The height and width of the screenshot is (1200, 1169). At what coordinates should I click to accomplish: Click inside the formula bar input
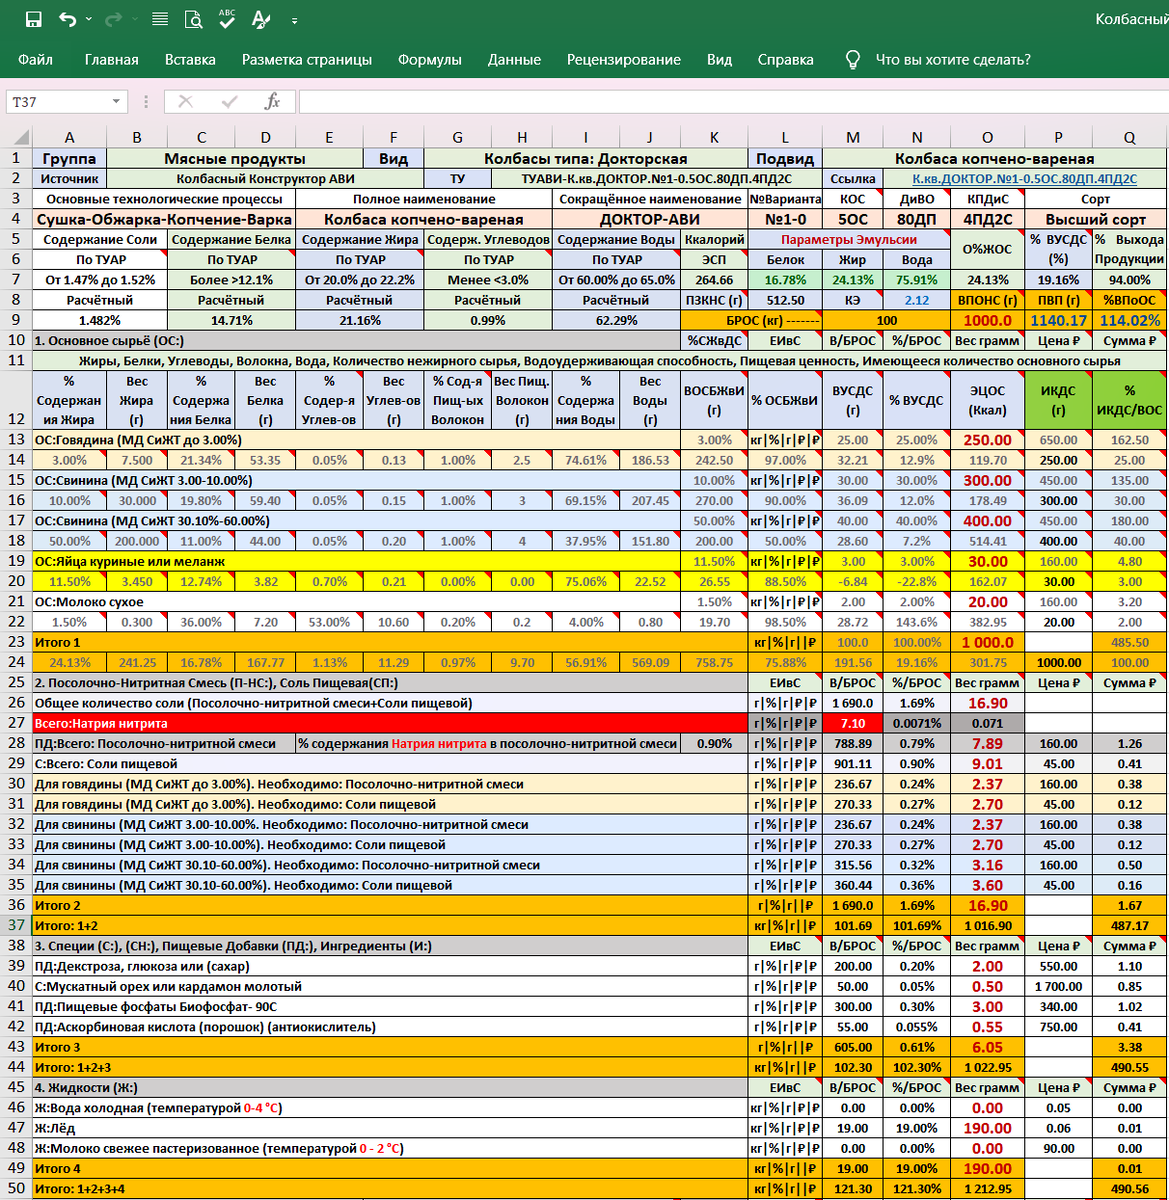[x=732, y=102]
